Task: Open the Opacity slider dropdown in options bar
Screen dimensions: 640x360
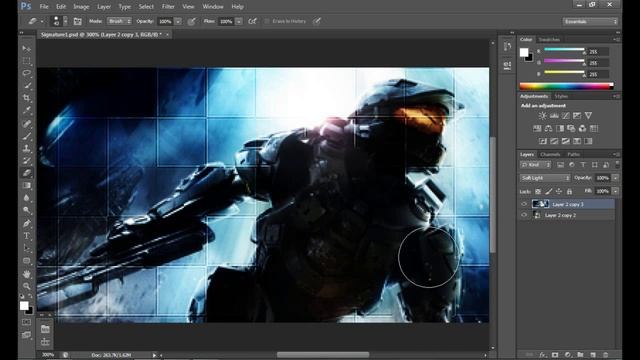Action: (178, 21)
